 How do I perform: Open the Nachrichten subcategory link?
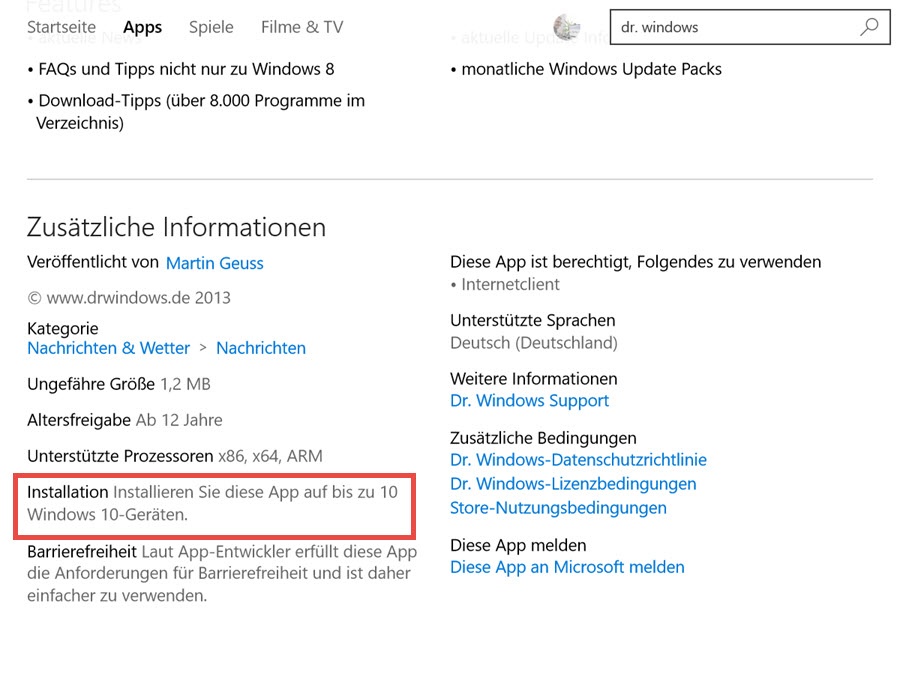261,348
